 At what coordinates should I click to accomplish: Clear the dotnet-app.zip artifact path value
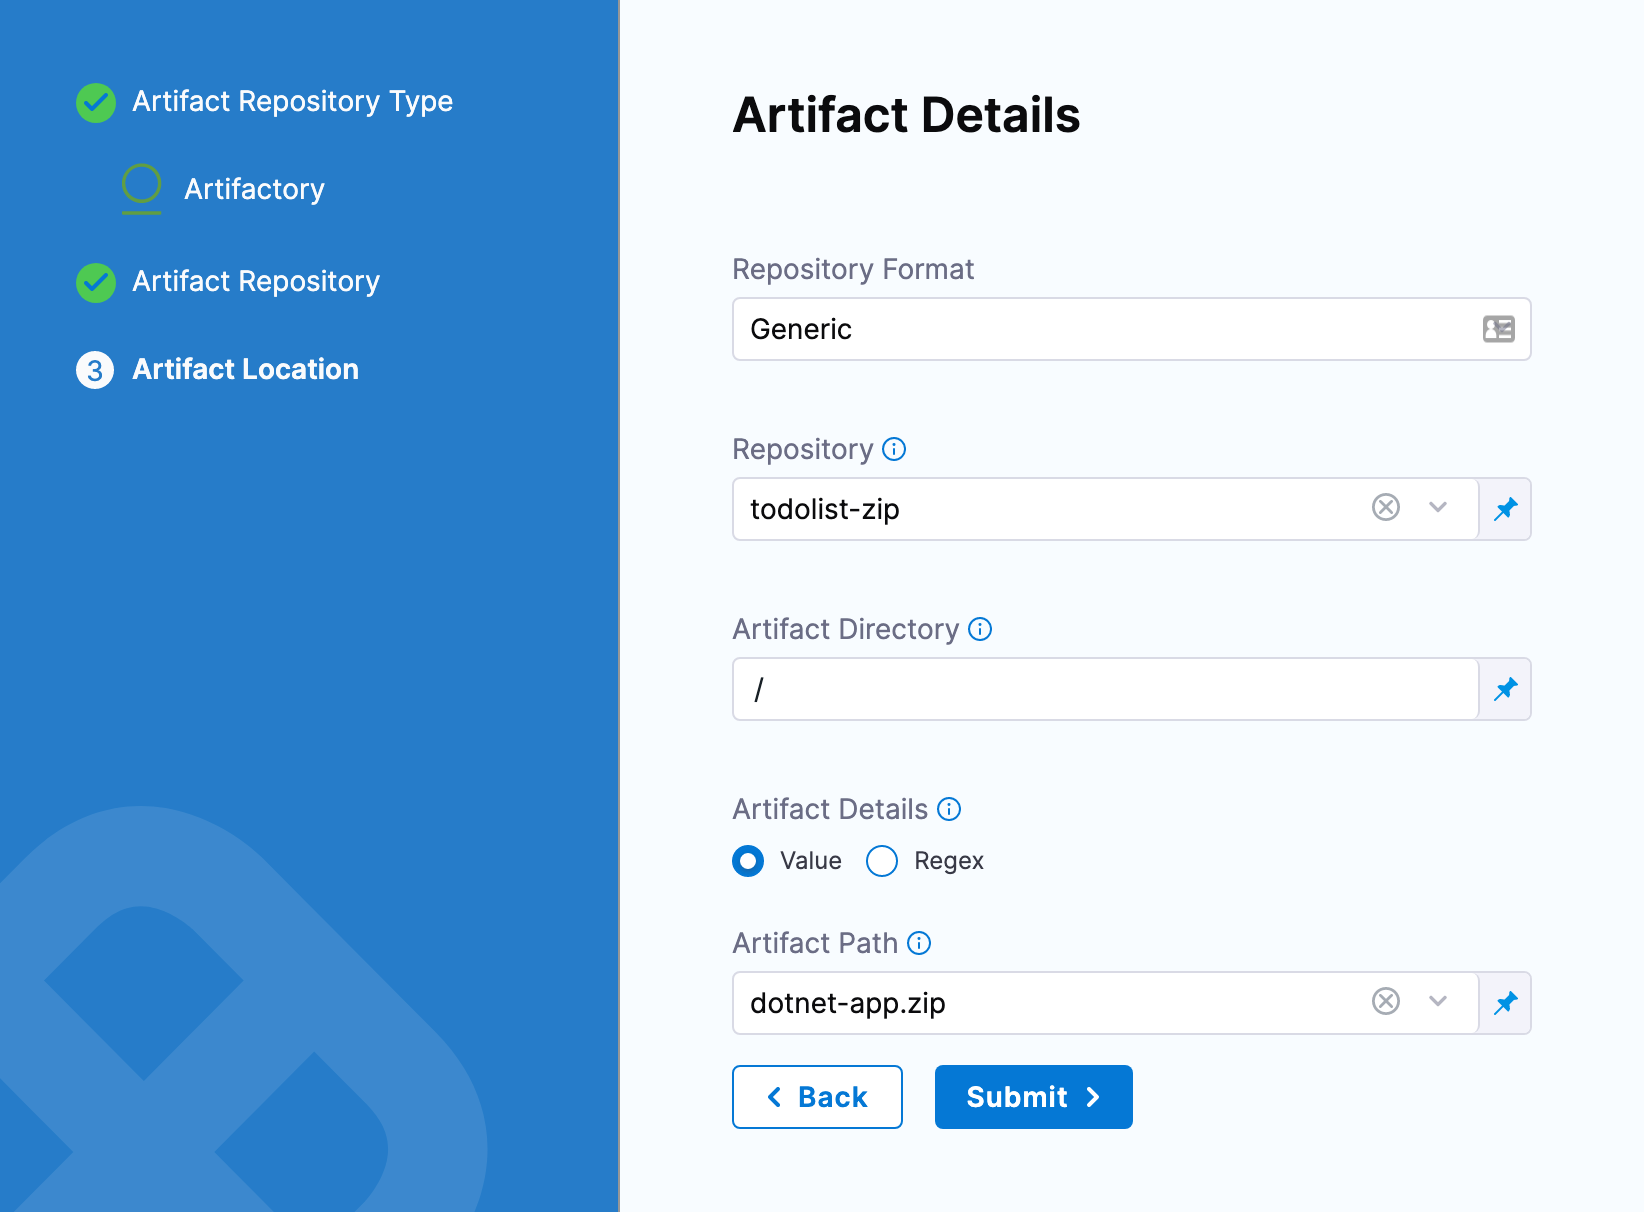tap(1385, 1002)
